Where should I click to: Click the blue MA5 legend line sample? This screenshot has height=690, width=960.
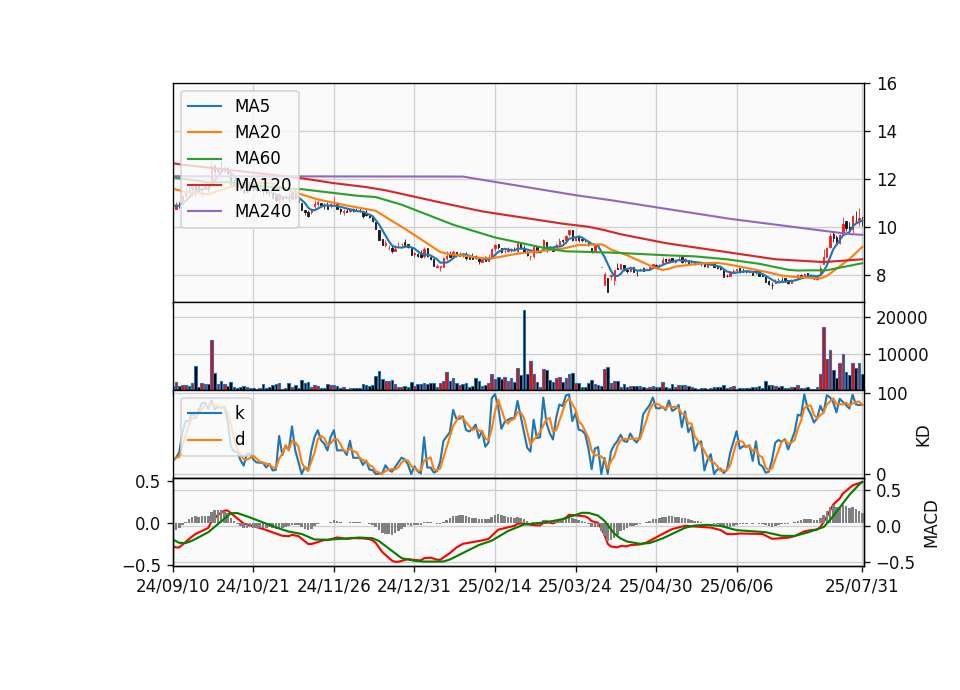coord(204,106)
